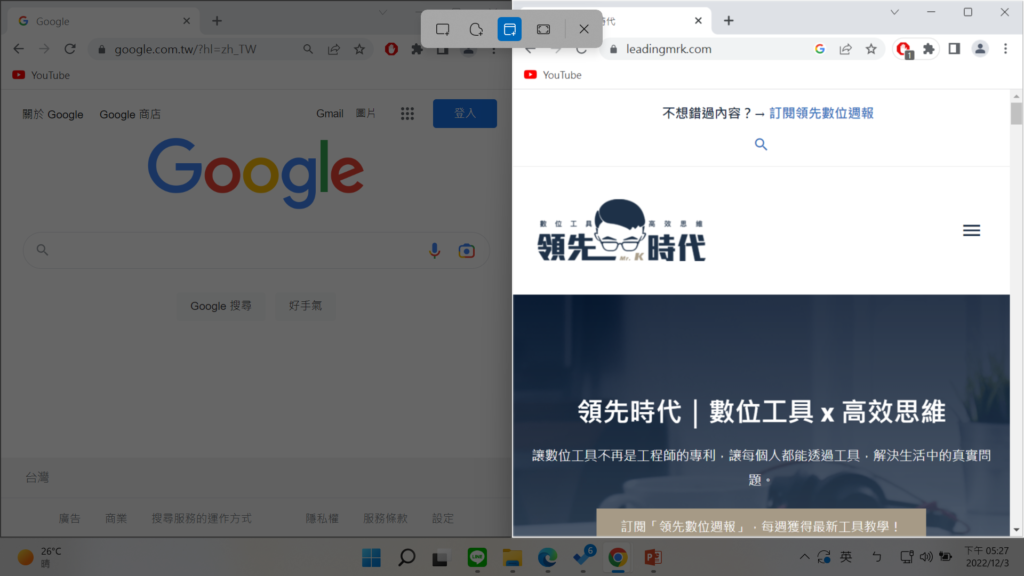This screenshot has height=576, width=1024.
Task: Open Windows Start menu
Action: coord(372,558)
